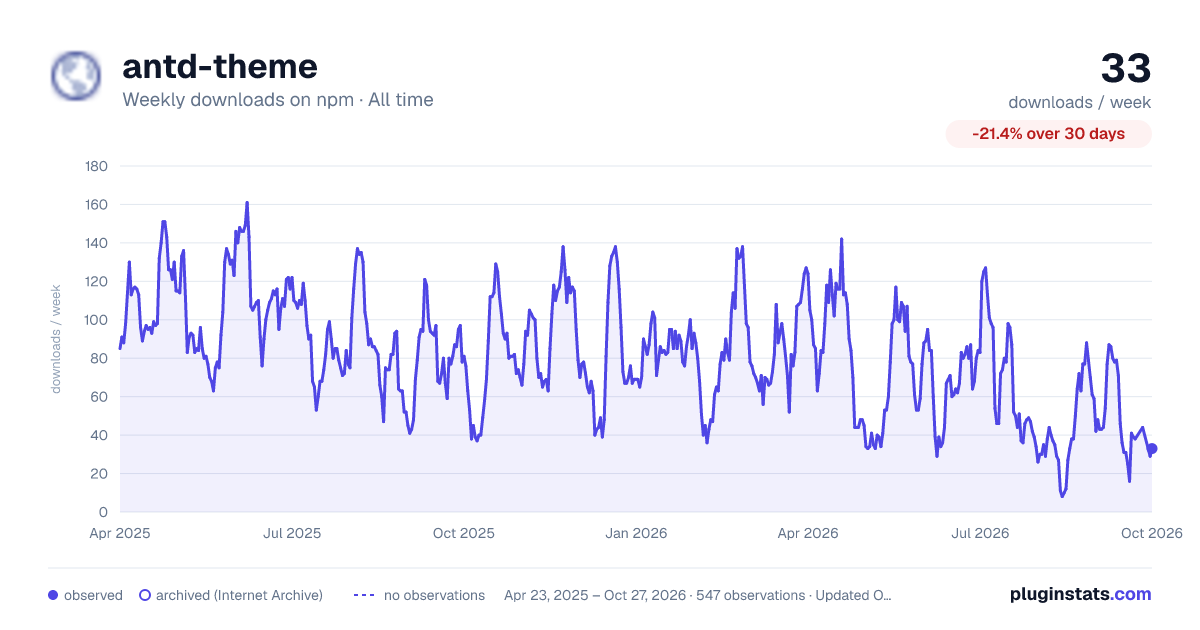The height and width of the screenshot is (630, 1200).
Task: Click the Jul 2026 axis label
Action: click(980, 533)
